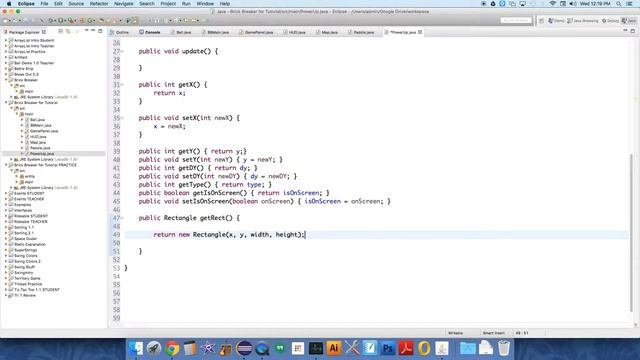Collapse All in Package Explorer toolbar
Viewport: 640px width, 360px height.
[60, 31]
